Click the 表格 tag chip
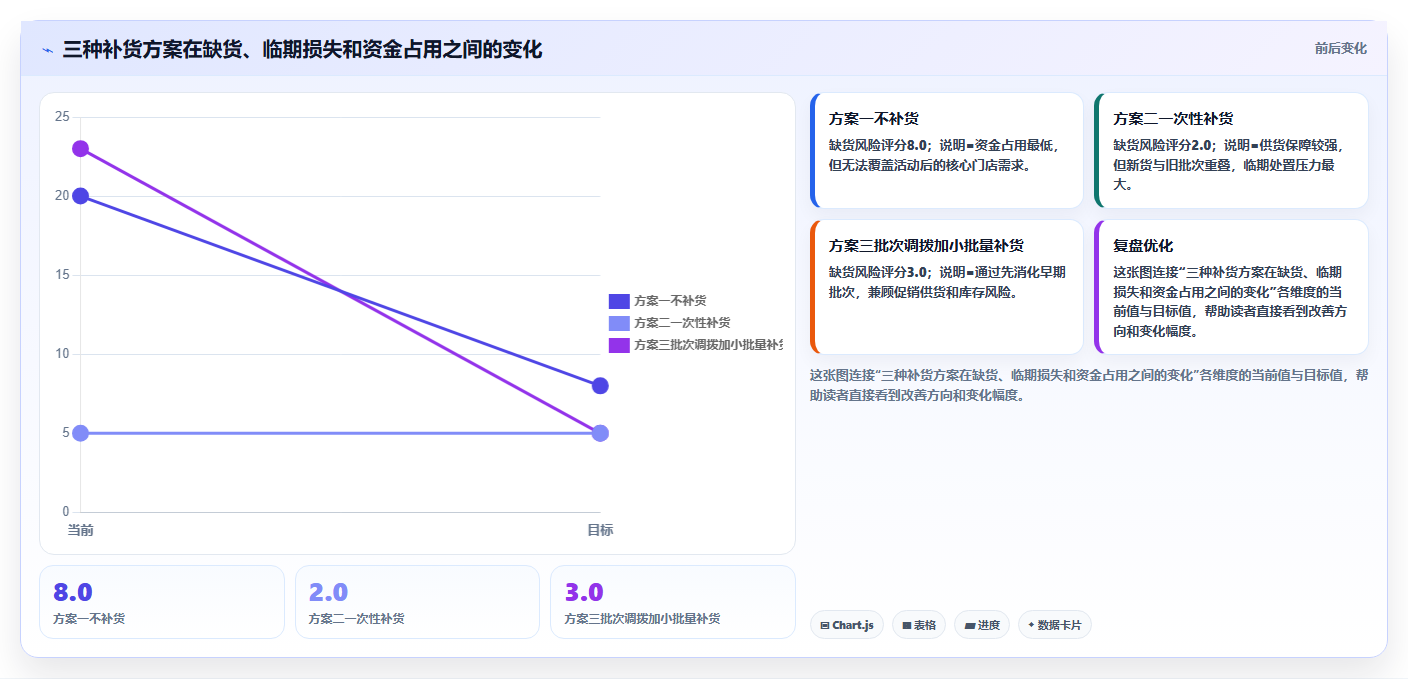The image size is (1408, 679). tap(919, 625)
